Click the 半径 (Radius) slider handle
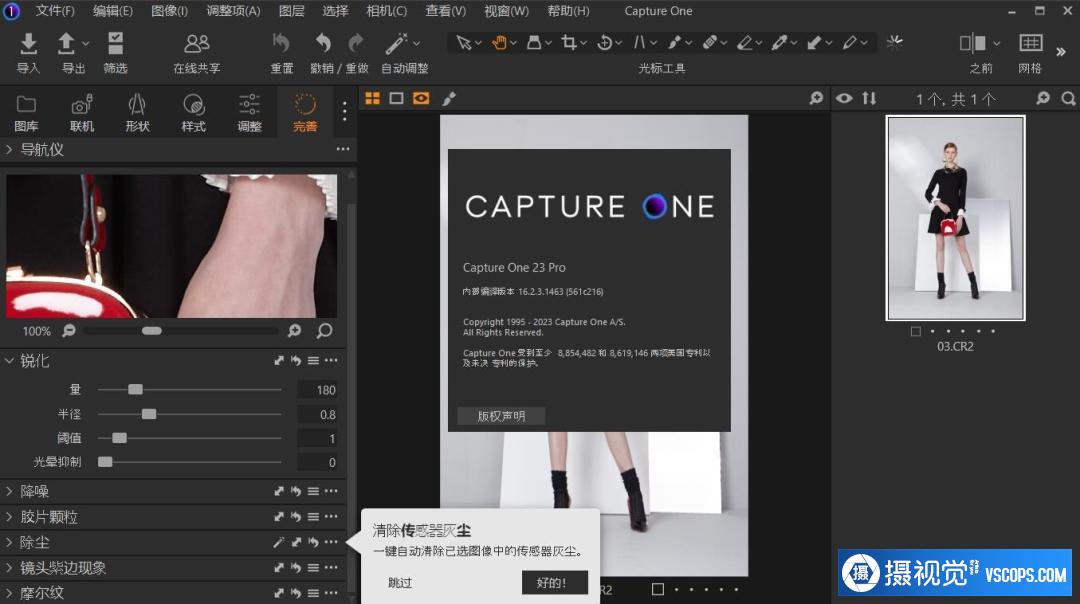Image resolution: width=1080 pixels, height=604 pixels. click(x=149, y=414)
